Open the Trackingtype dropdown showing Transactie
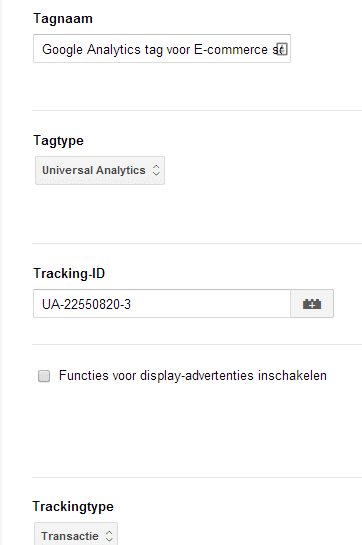The width and height of the screenshot is (362, 545). [x=76, y=534]
